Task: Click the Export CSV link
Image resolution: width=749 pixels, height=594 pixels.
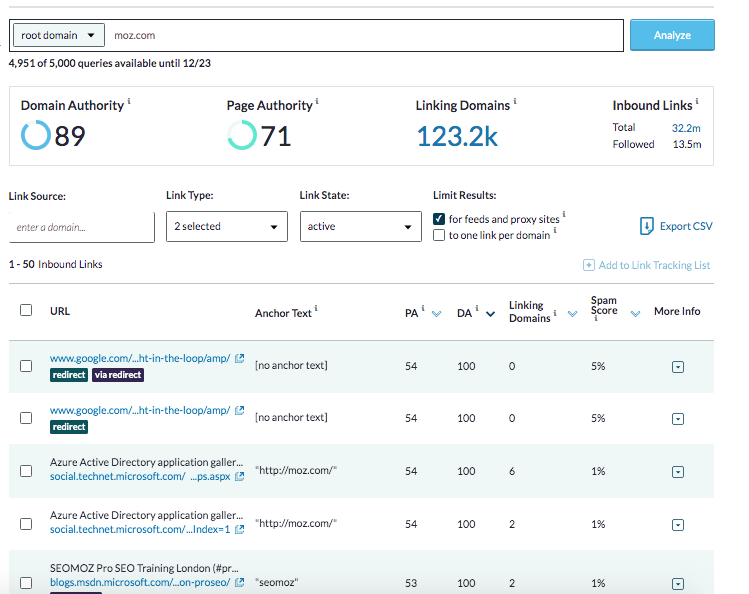Action: (x=686, y=226)
